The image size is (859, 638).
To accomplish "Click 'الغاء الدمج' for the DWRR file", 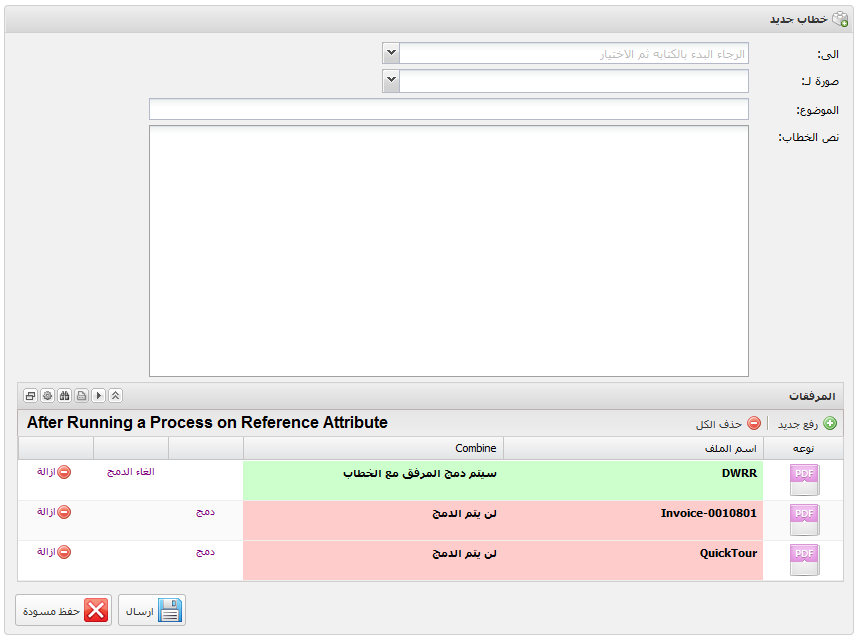I will point(130,472).
